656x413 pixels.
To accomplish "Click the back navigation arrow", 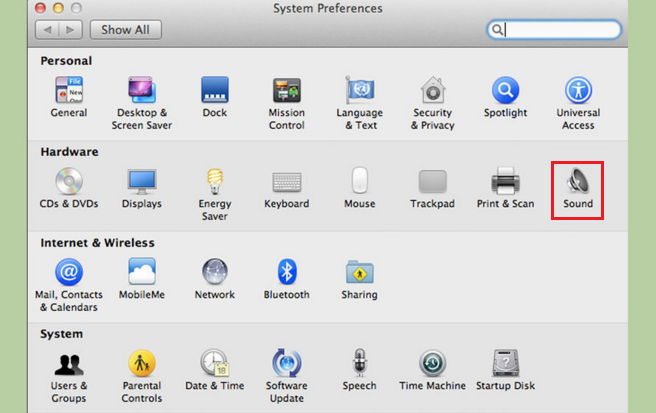I will point(47,30).
